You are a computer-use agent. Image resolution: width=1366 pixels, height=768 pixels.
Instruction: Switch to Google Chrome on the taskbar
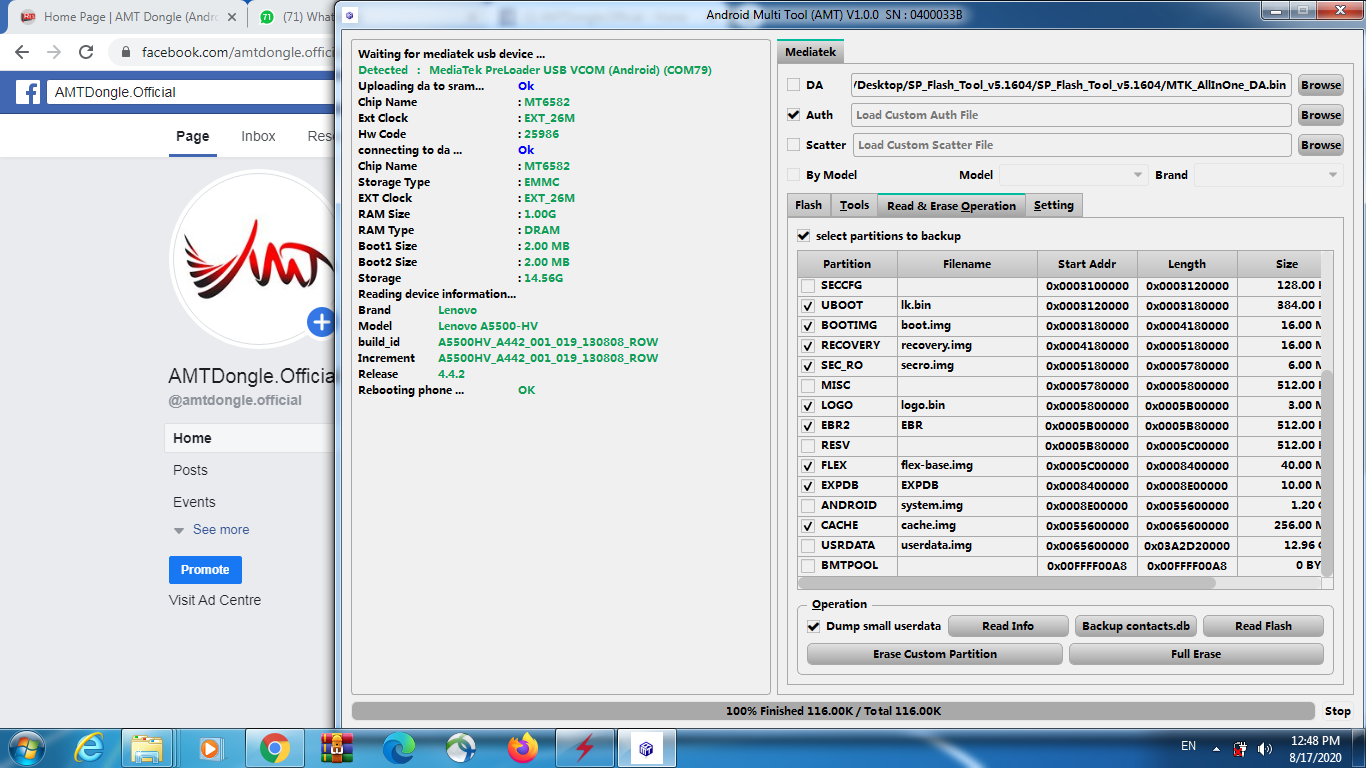274,747
